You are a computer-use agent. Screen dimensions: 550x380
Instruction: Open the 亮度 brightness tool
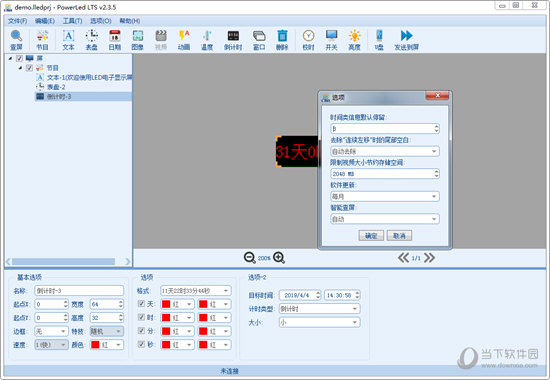point(354,40)
